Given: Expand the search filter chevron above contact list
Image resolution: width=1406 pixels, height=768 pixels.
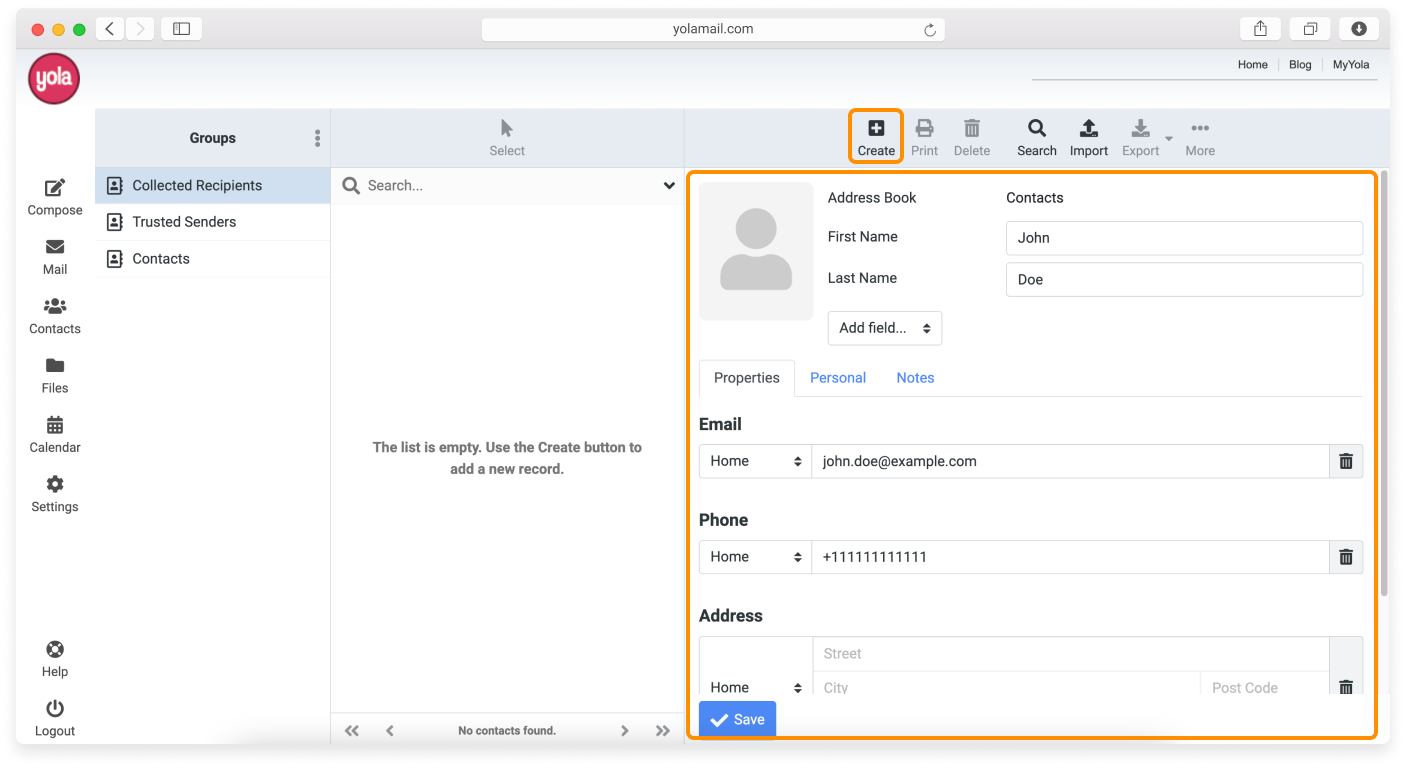Looking at the screenshot, I should [668, 185].
